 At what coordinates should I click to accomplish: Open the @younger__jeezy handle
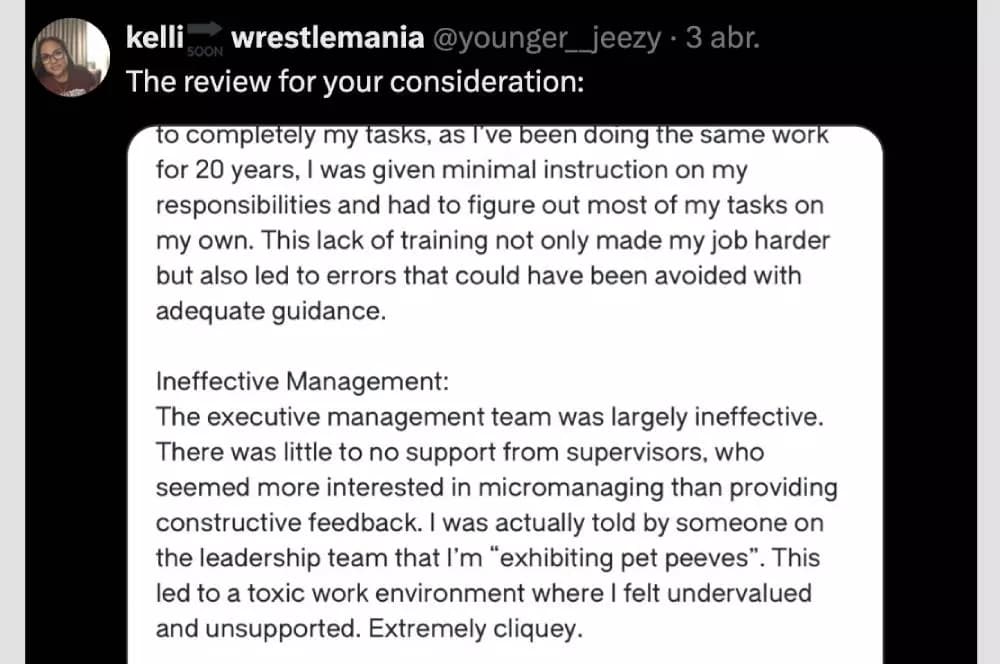pos(547,39)
